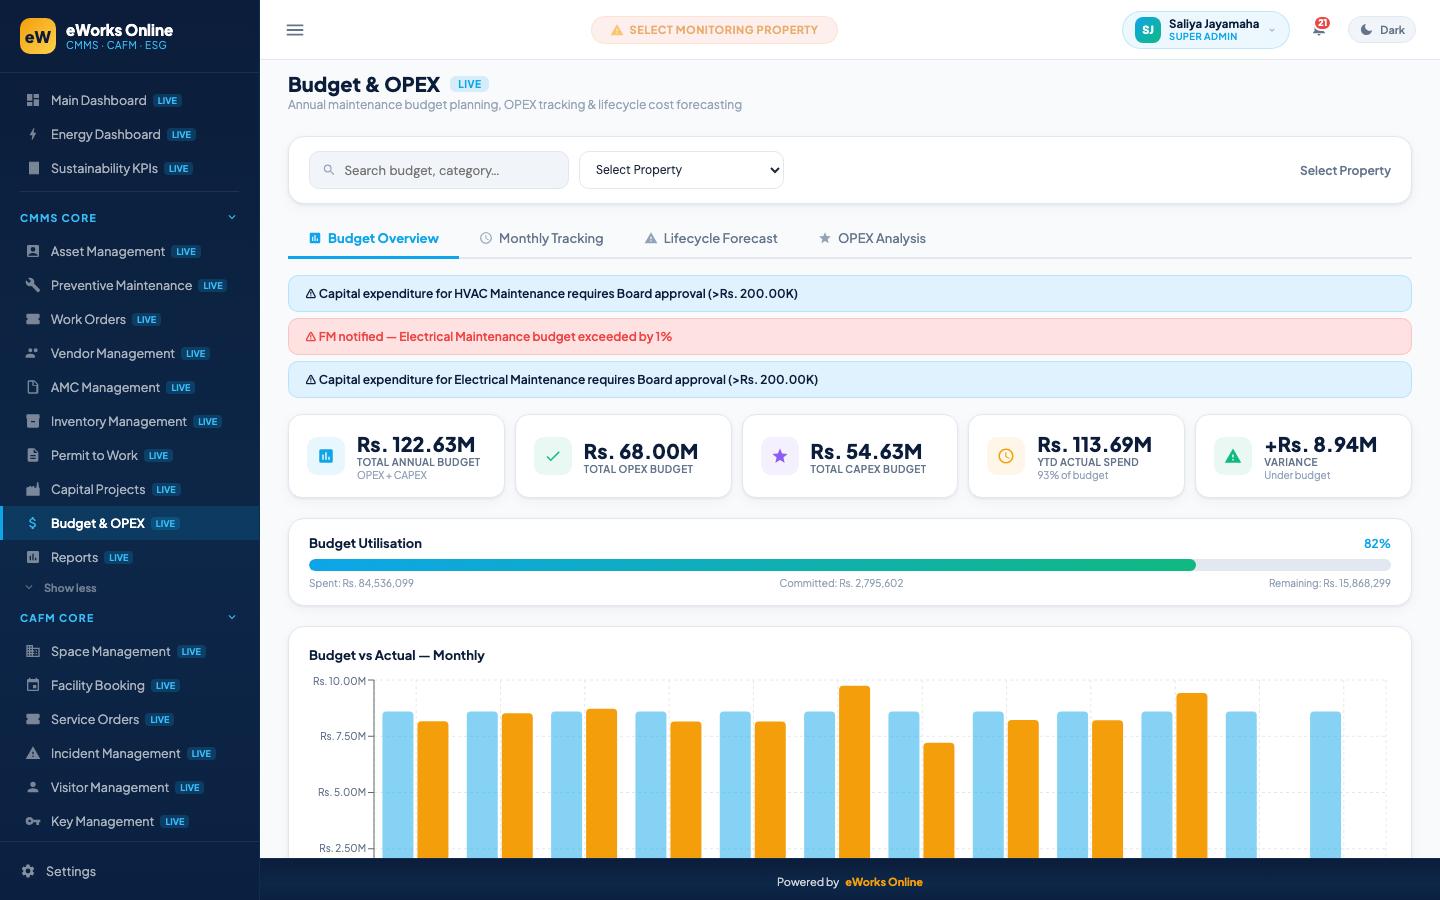This screenshot has width=1440, height=900.
Task: Click the 82% utilisation value
Action: tap(1377, 543)
